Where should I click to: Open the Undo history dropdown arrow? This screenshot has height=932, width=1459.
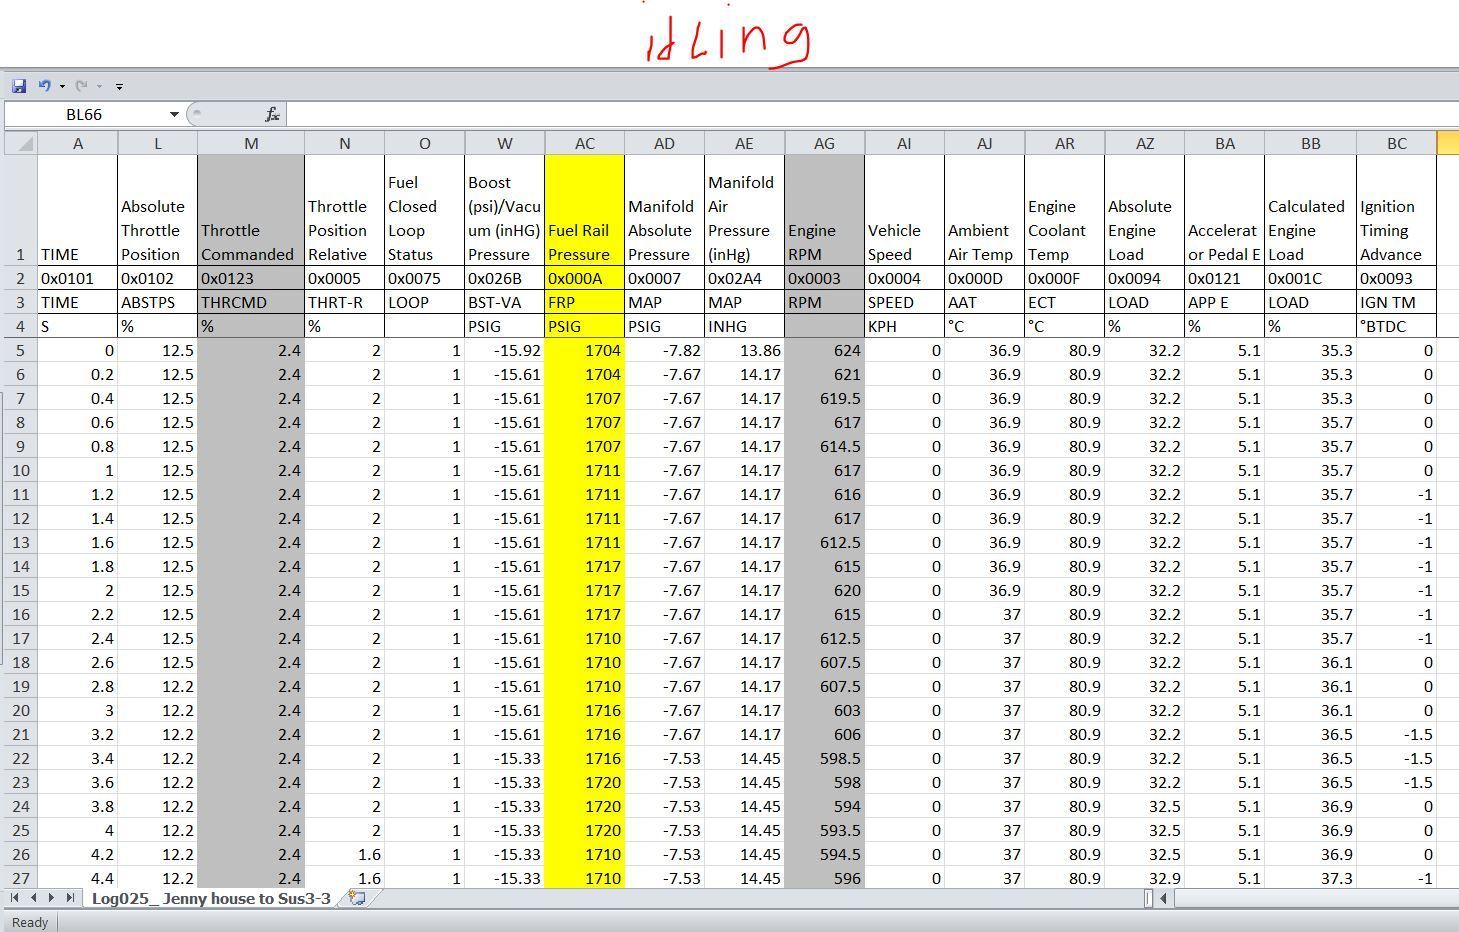click(x=62, y=87)
